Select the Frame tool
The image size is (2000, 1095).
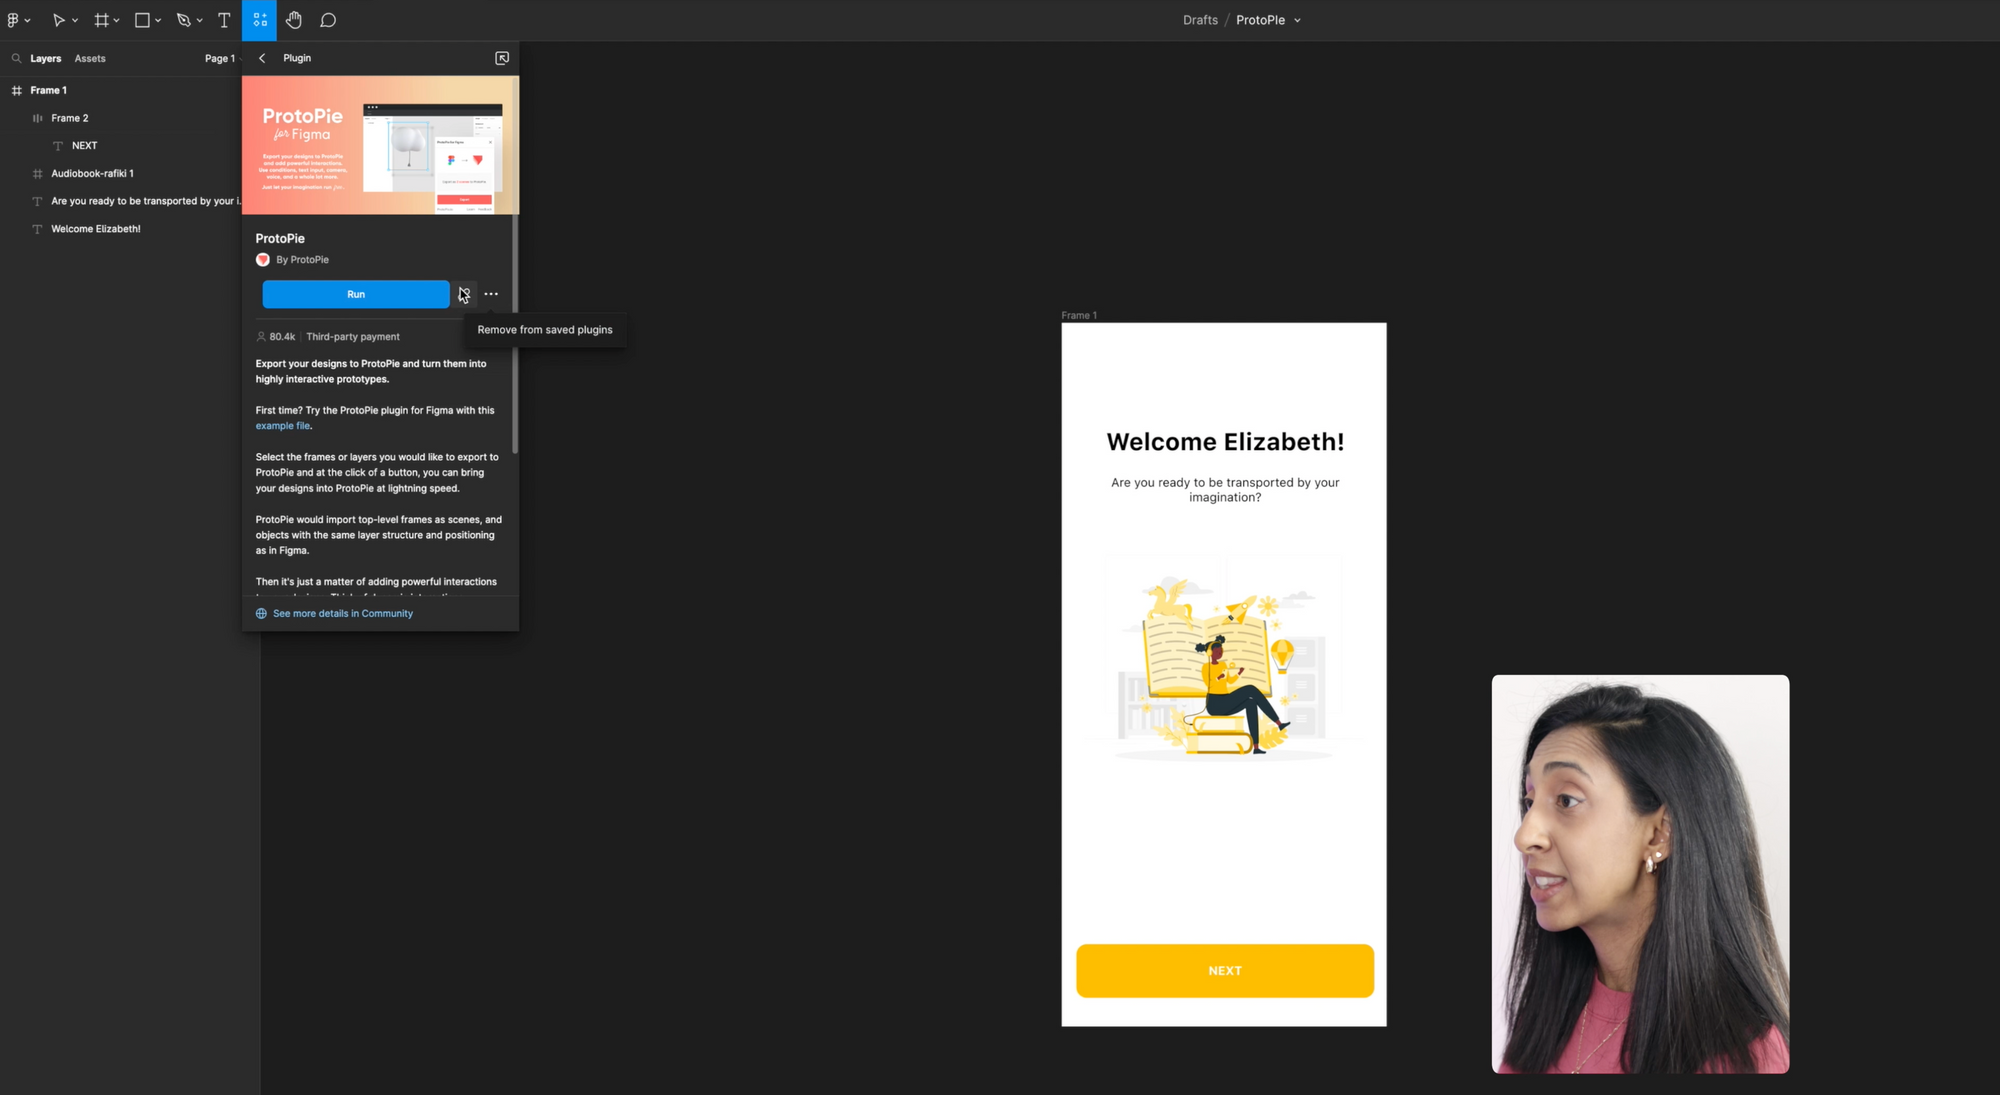(101, 20)
